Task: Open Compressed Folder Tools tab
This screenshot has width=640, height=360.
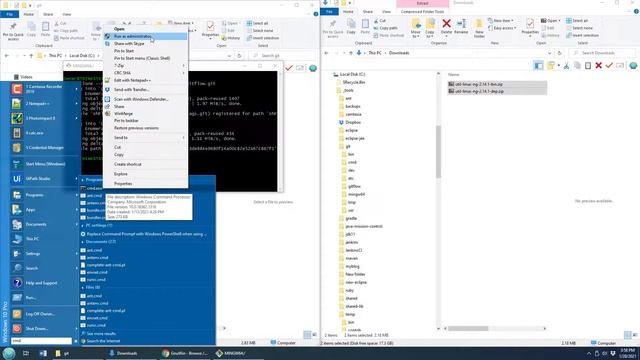Action: click(422, 11)
